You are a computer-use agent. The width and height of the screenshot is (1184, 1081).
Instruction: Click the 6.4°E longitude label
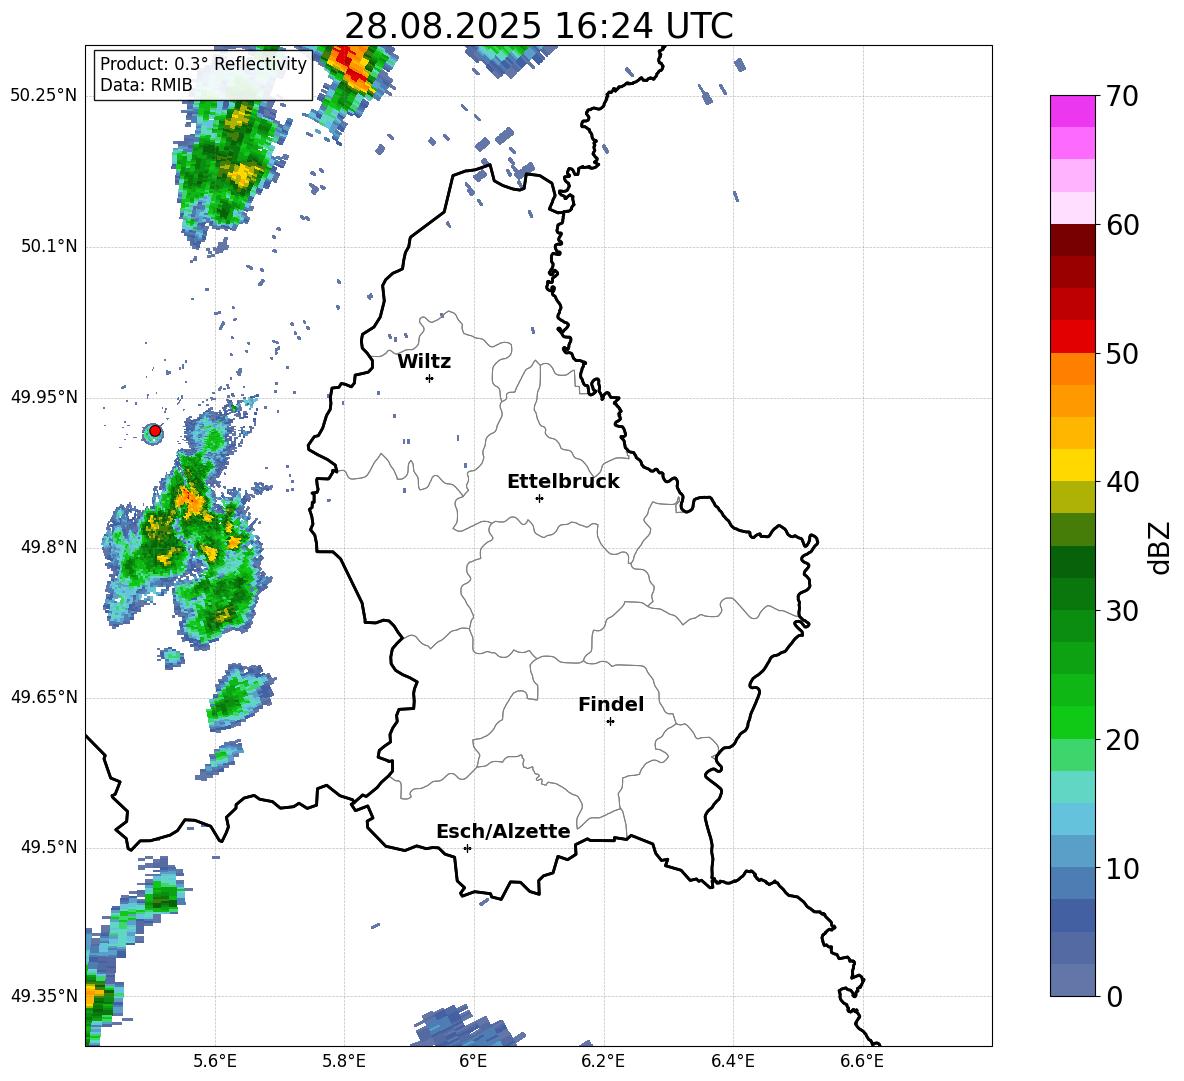pos(732,1061)
